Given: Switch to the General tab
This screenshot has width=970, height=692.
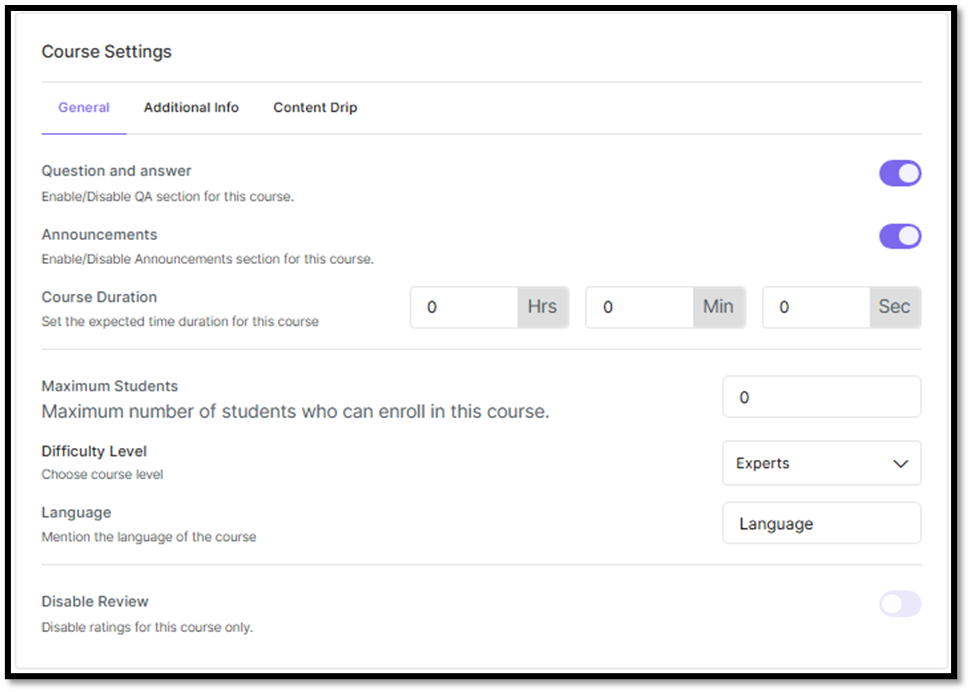Looking at the screenshot, I should 84,108.
